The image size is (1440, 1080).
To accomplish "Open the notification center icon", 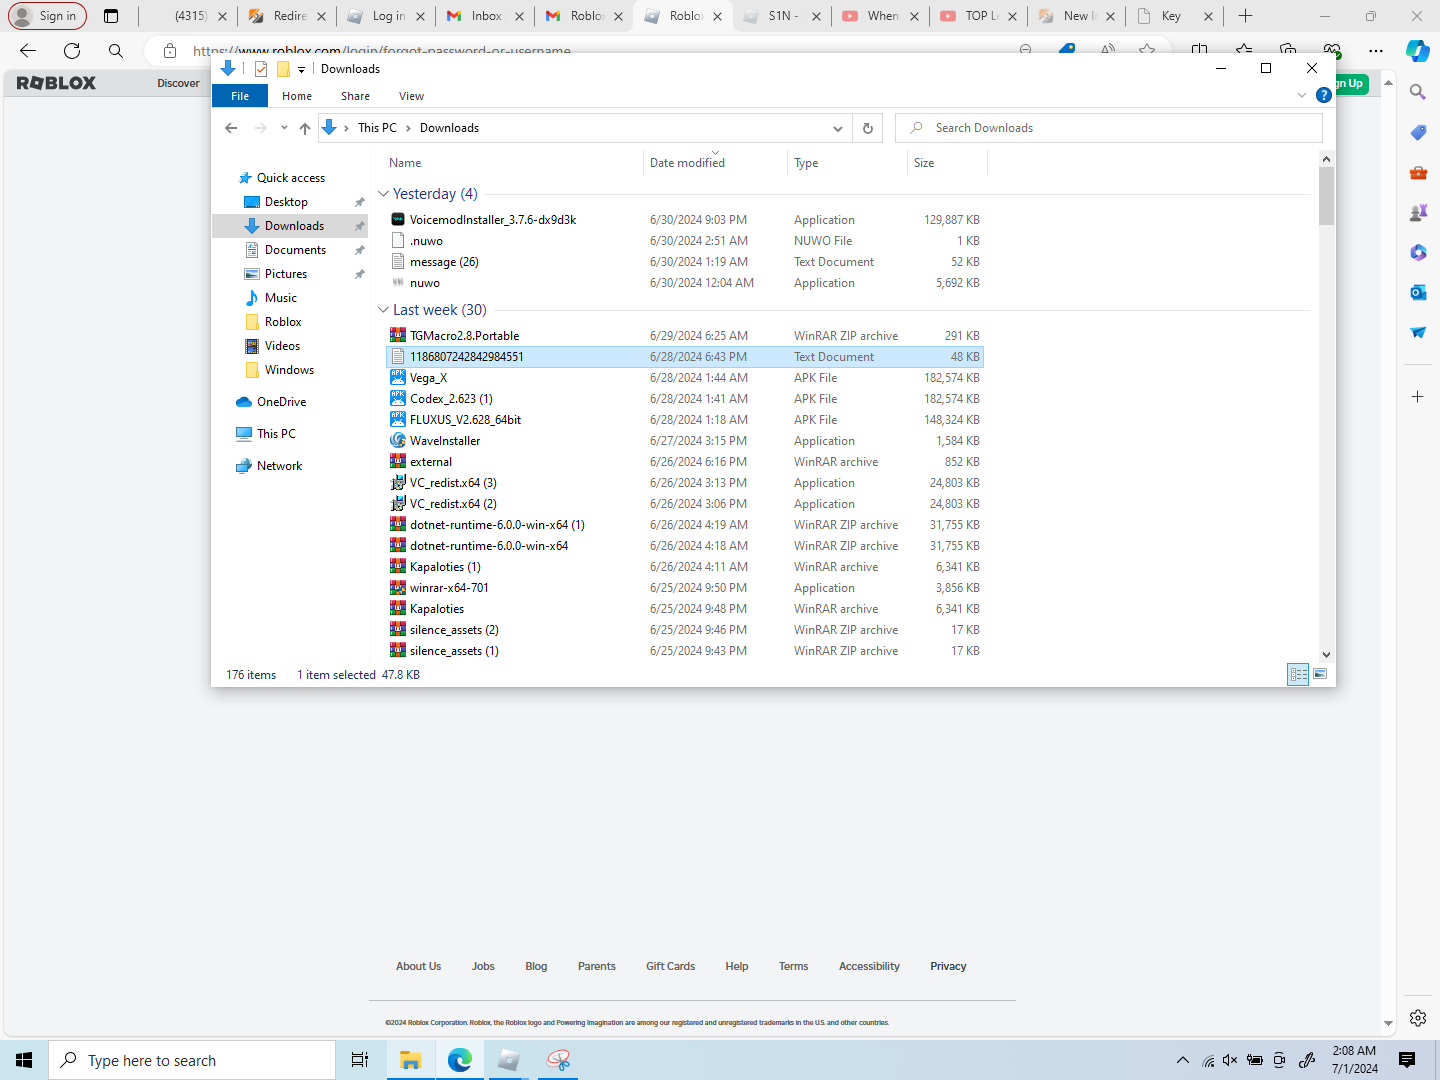I will [1407, 1060].
